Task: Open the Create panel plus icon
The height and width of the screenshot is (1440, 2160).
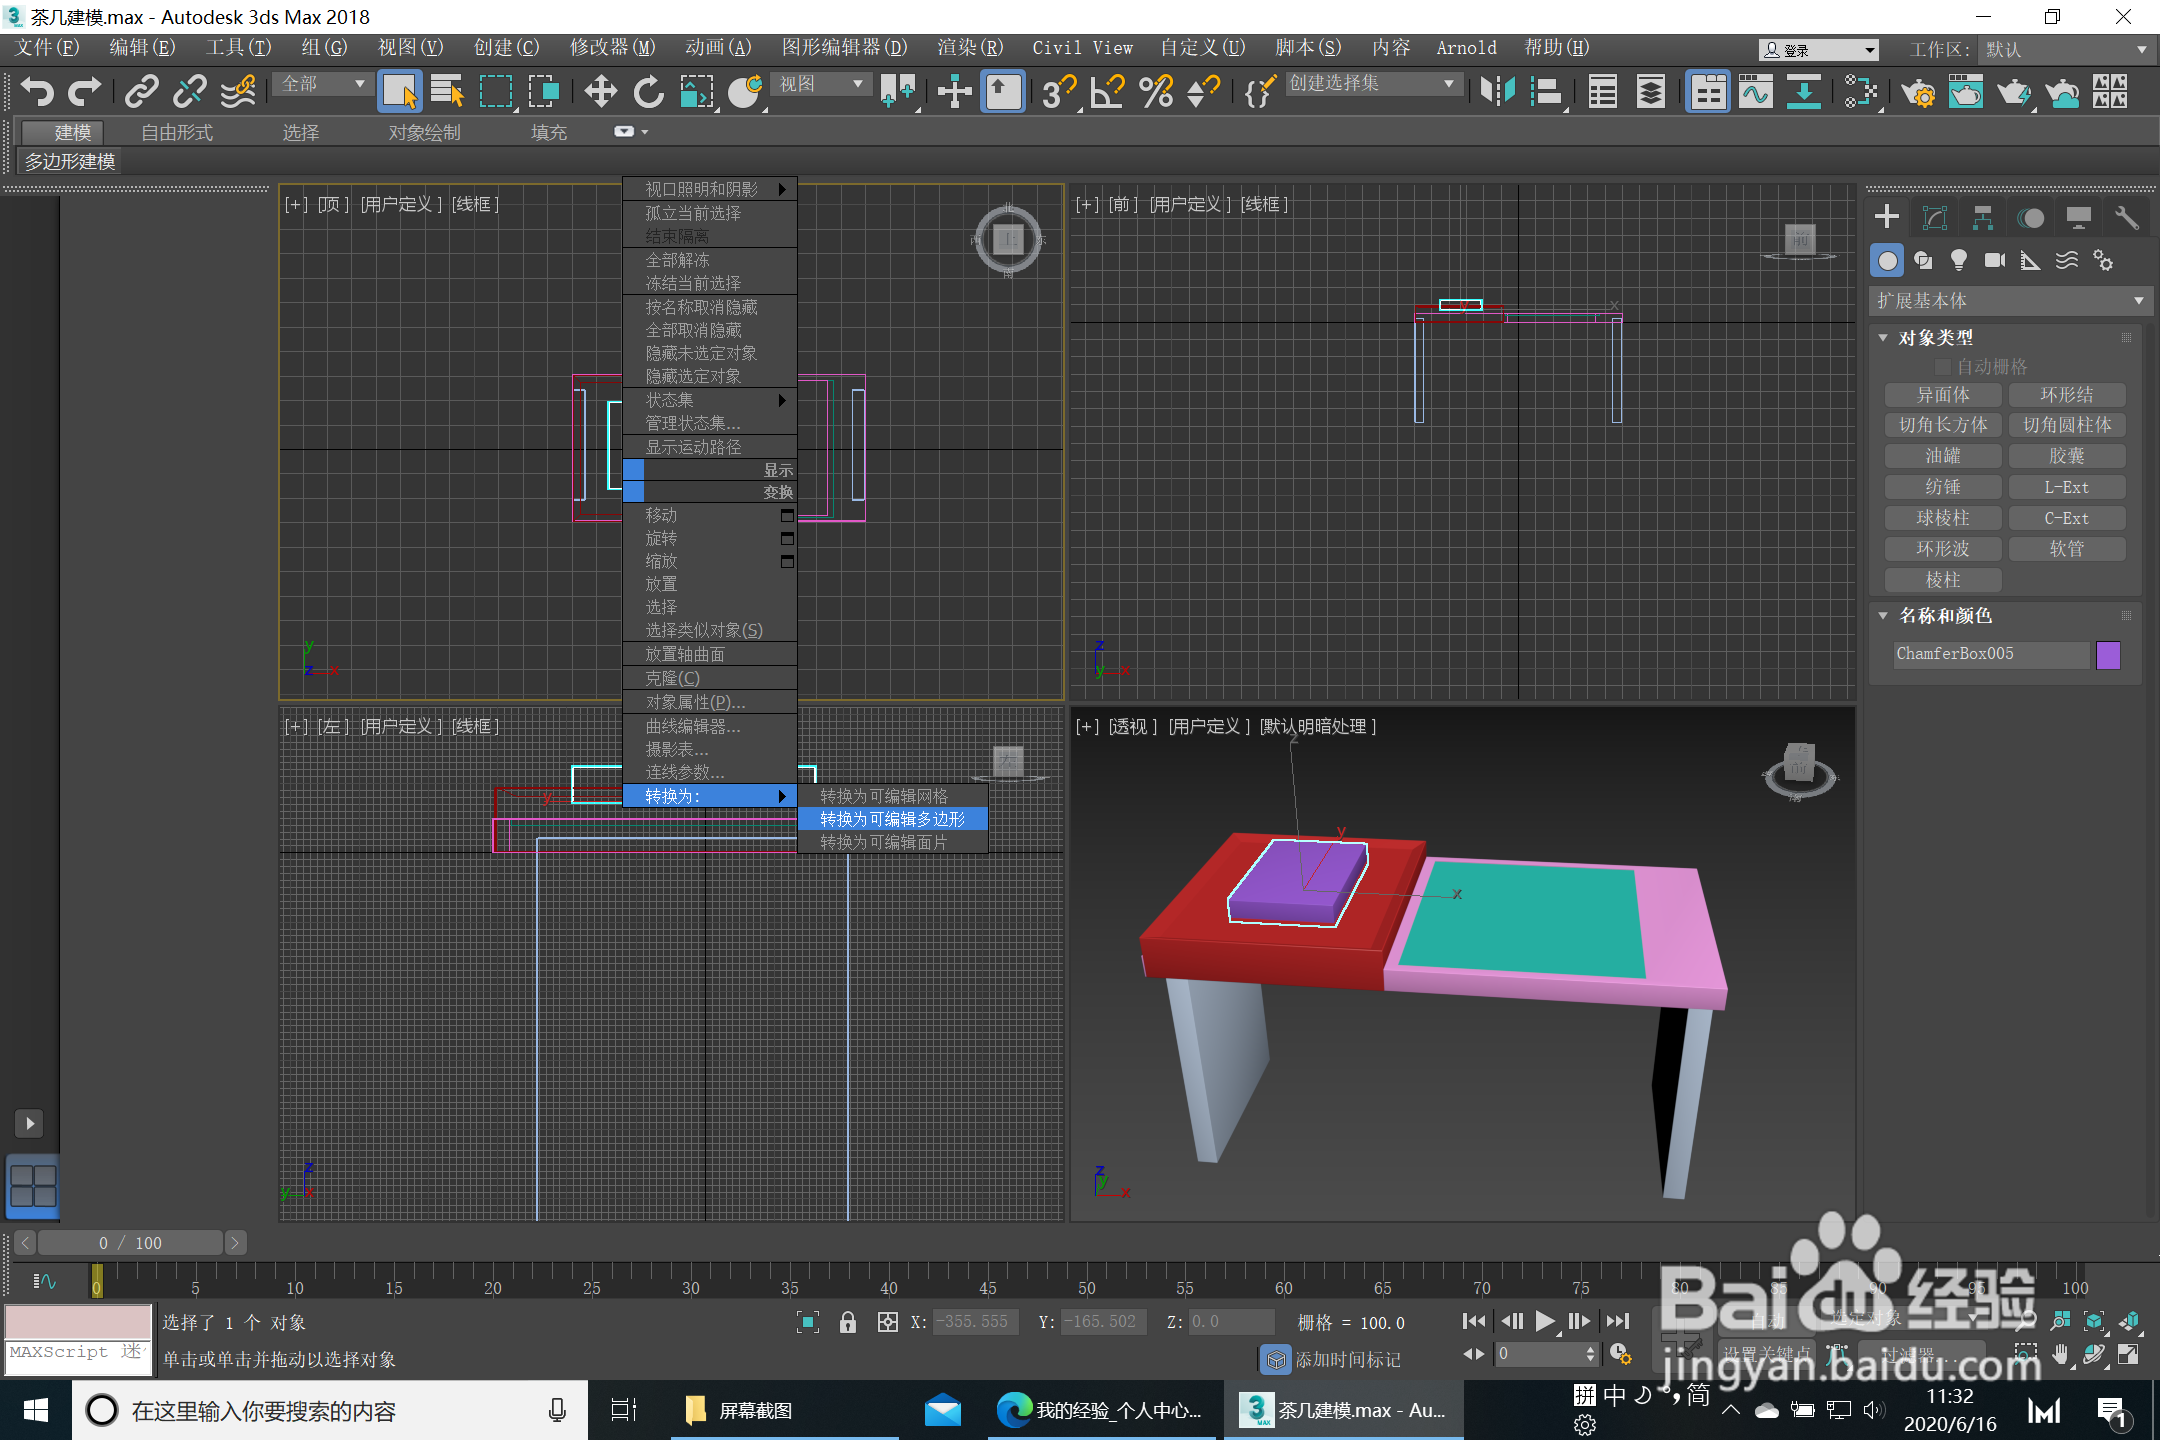Action: pyautogui.click(x=1887, y=217)
